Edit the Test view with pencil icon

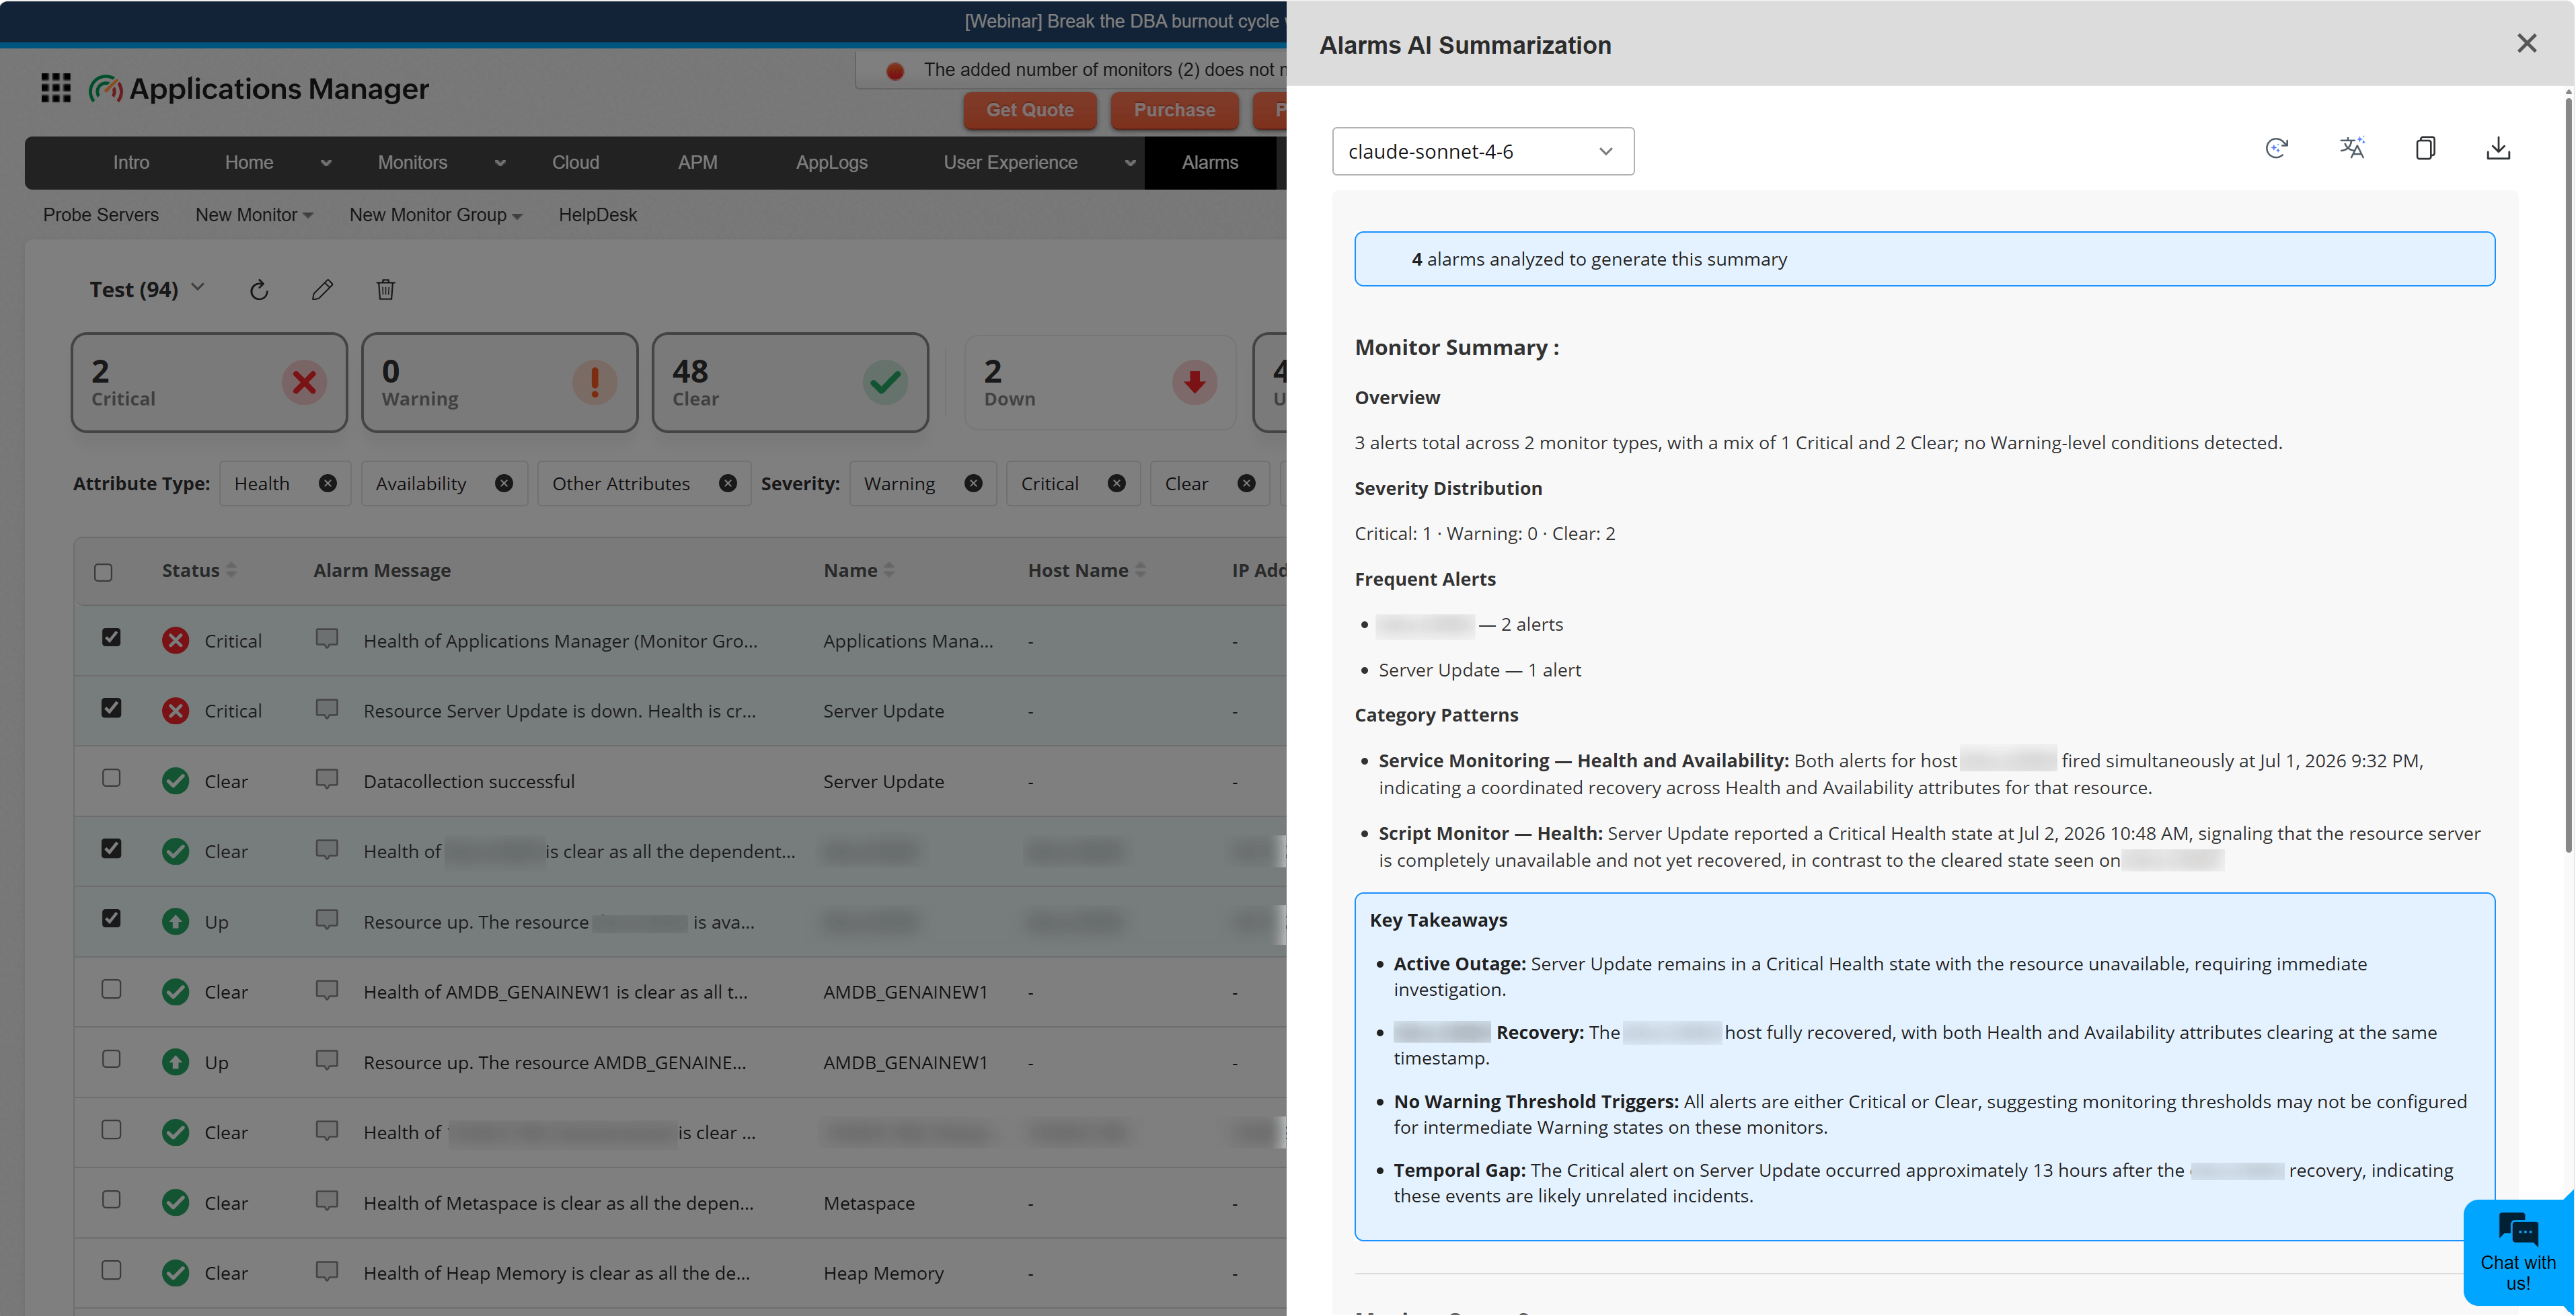tap(322, 290)
